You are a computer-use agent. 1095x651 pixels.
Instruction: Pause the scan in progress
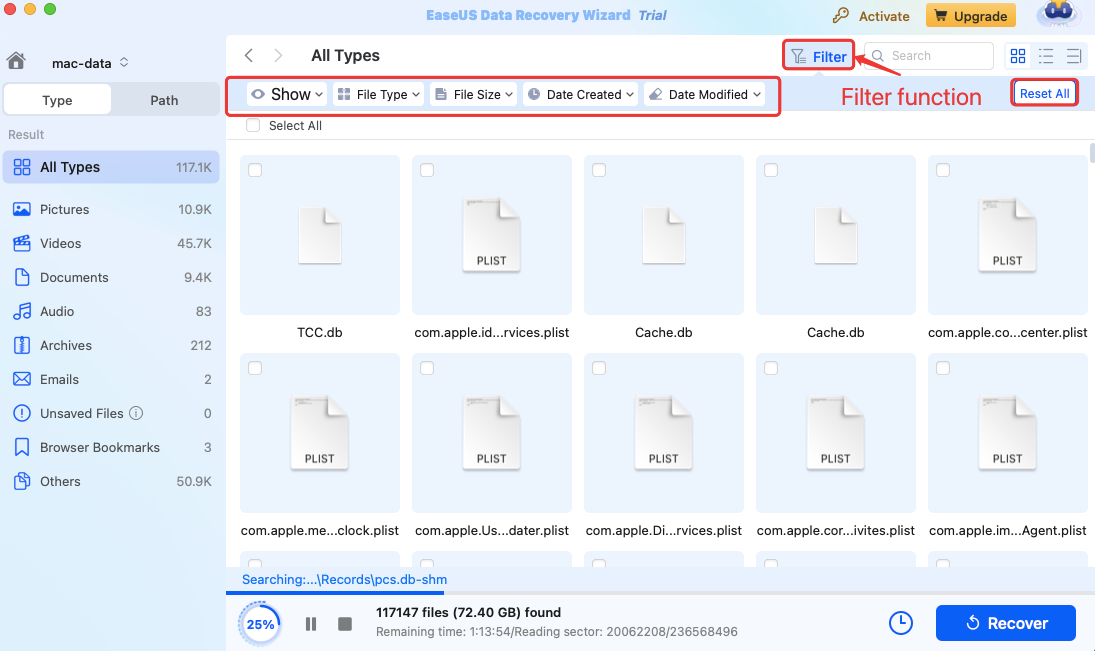coord(311,624)
